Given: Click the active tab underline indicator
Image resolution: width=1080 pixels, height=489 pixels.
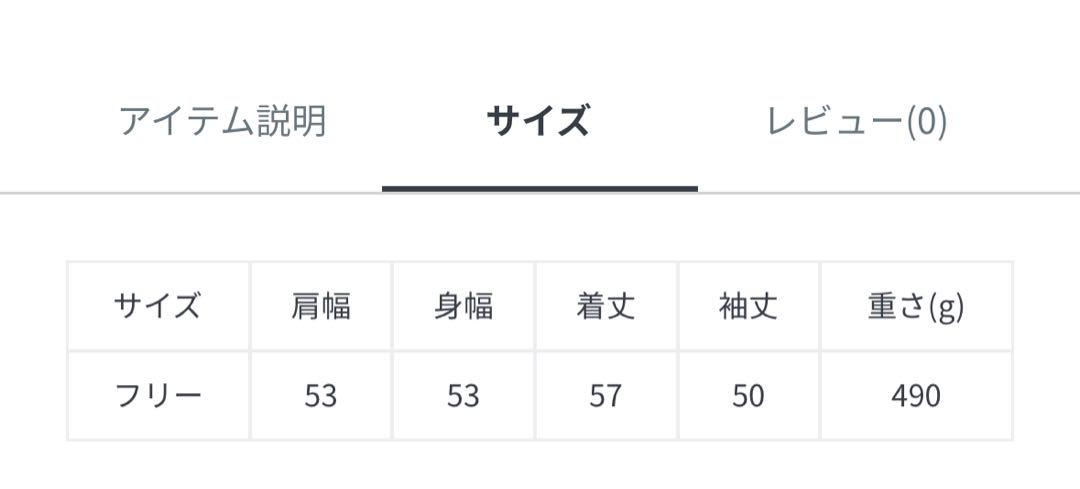Looking at the screenshot, I should click(x=540, y=189).
